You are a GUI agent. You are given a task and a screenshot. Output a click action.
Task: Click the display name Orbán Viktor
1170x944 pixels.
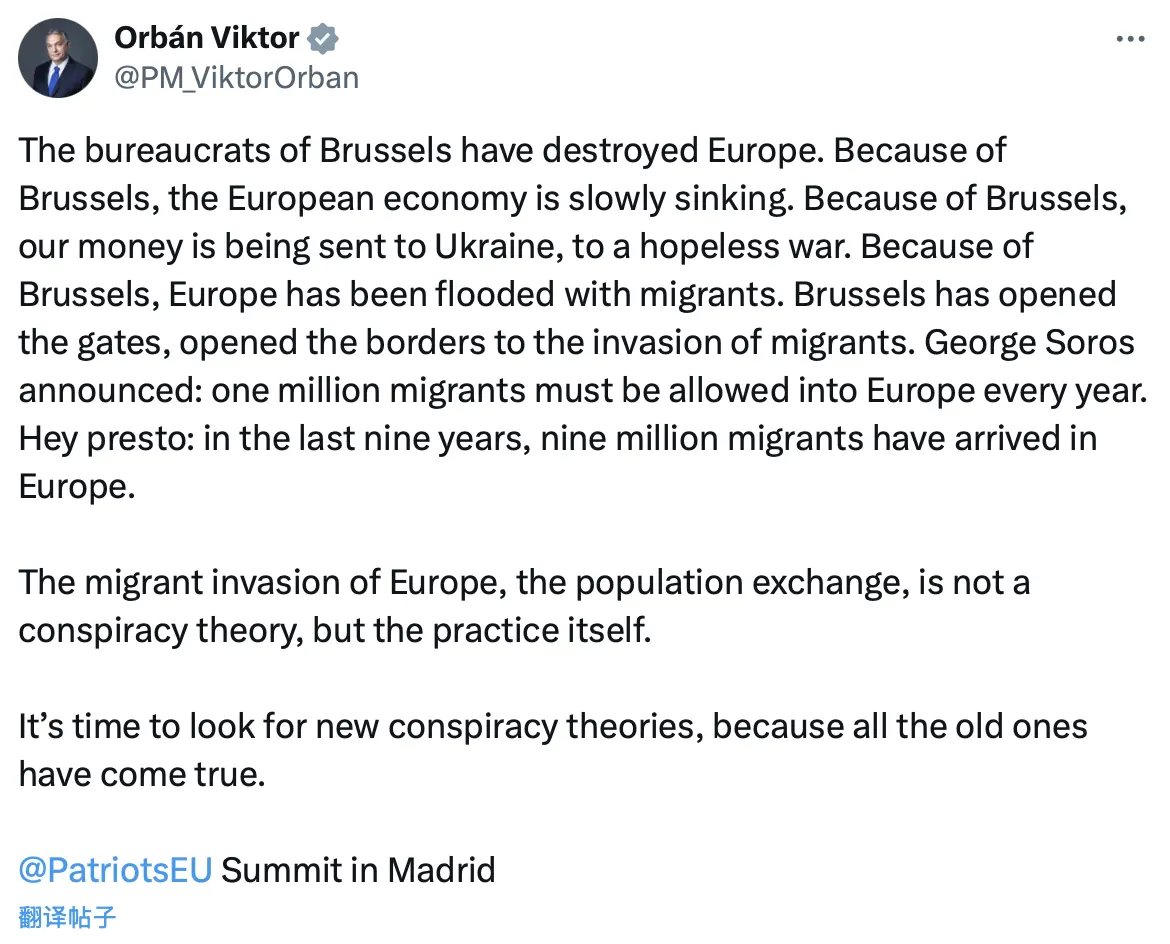click(x=206, y=39)
